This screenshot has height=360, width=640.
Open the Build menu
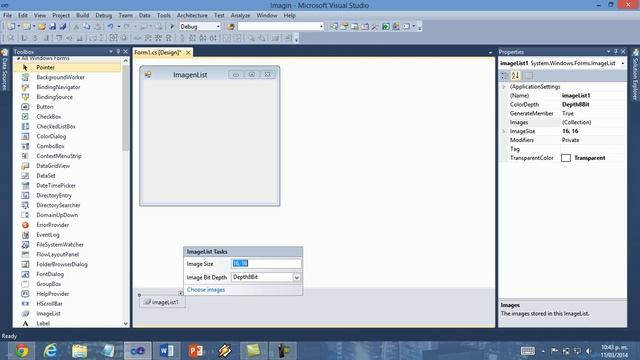click(82, 15)
